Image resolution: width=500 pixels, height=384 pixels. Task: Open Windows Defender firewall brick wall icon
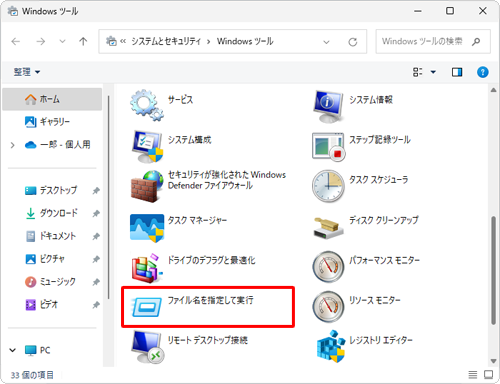click(x=147, y=186)
